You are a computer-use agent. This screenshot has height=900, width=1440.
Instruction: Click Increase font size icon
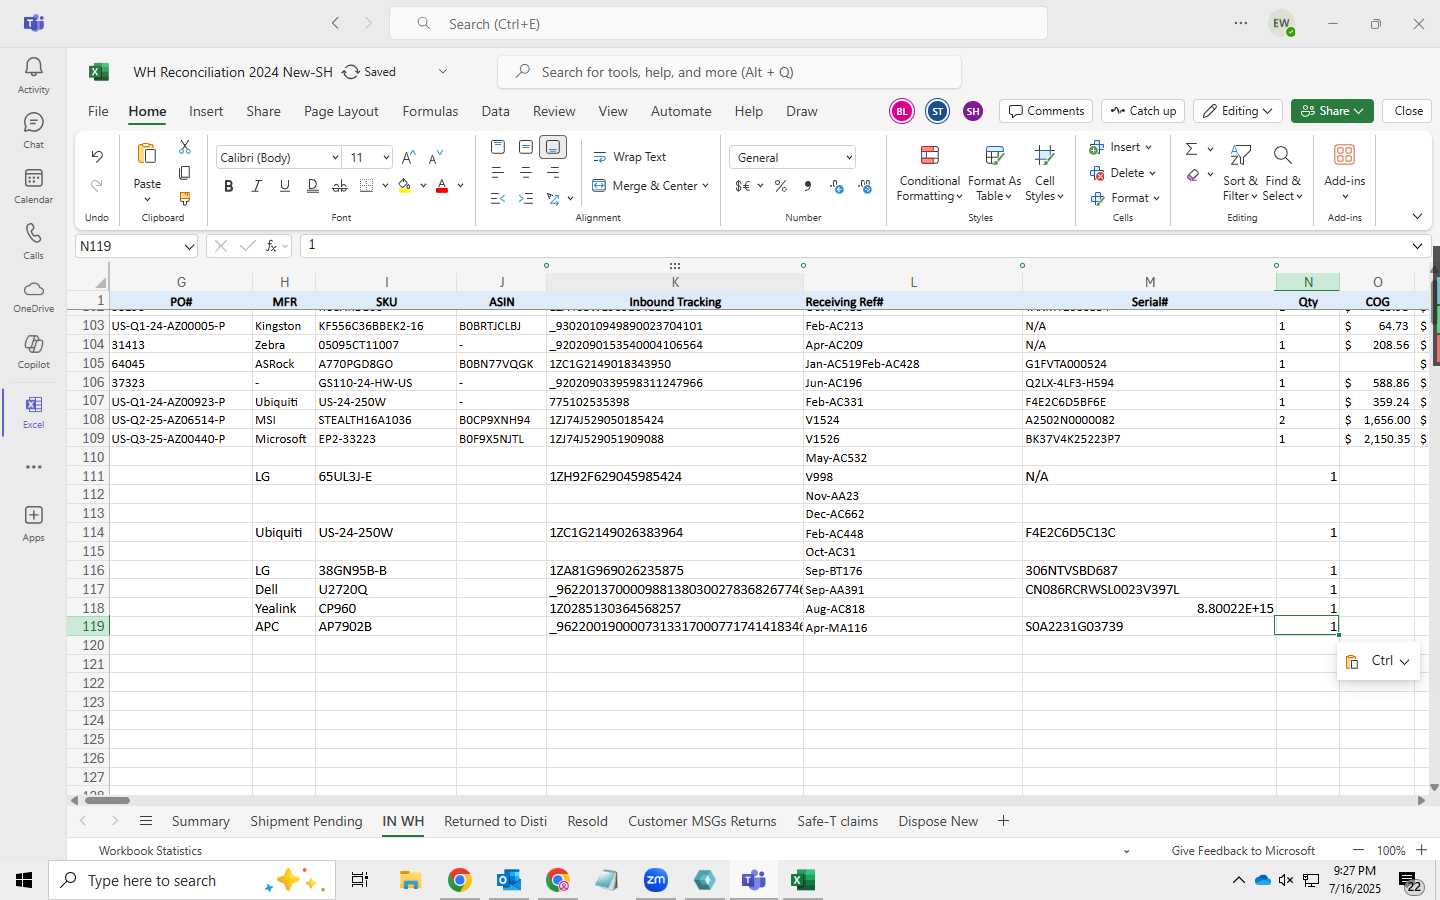click(x=408, y=158)
